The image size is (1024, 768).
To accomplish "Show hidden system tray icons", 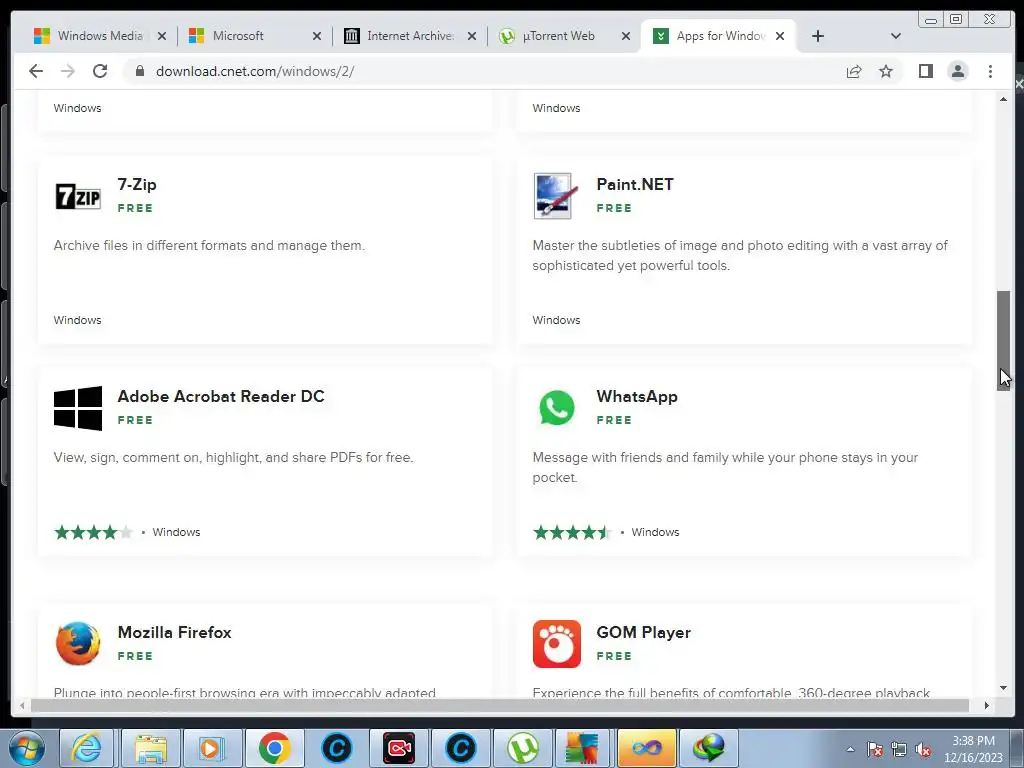I will [850, 750].
